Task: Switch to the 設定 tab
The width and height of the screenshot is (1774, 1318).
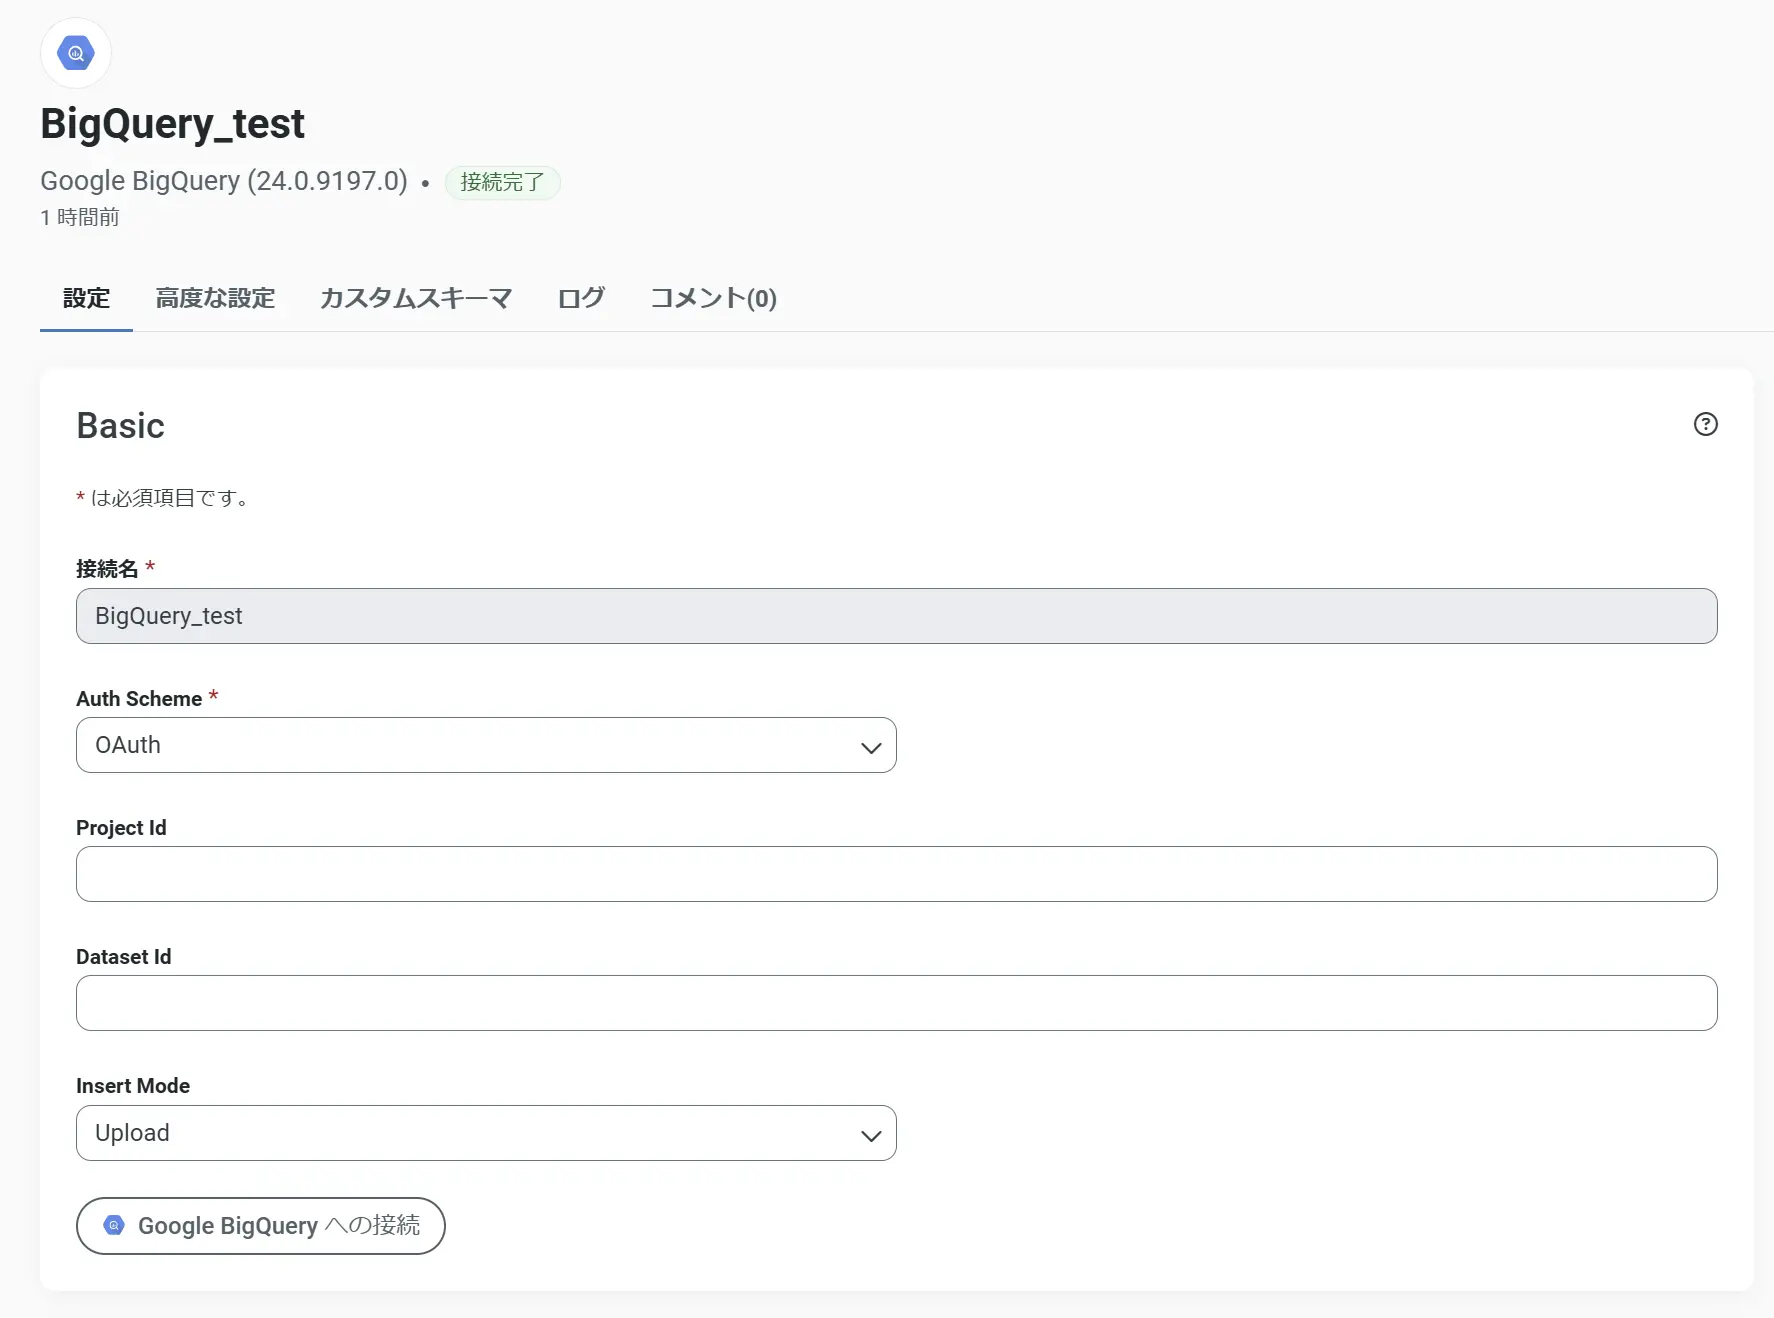Action: (86, 298)
